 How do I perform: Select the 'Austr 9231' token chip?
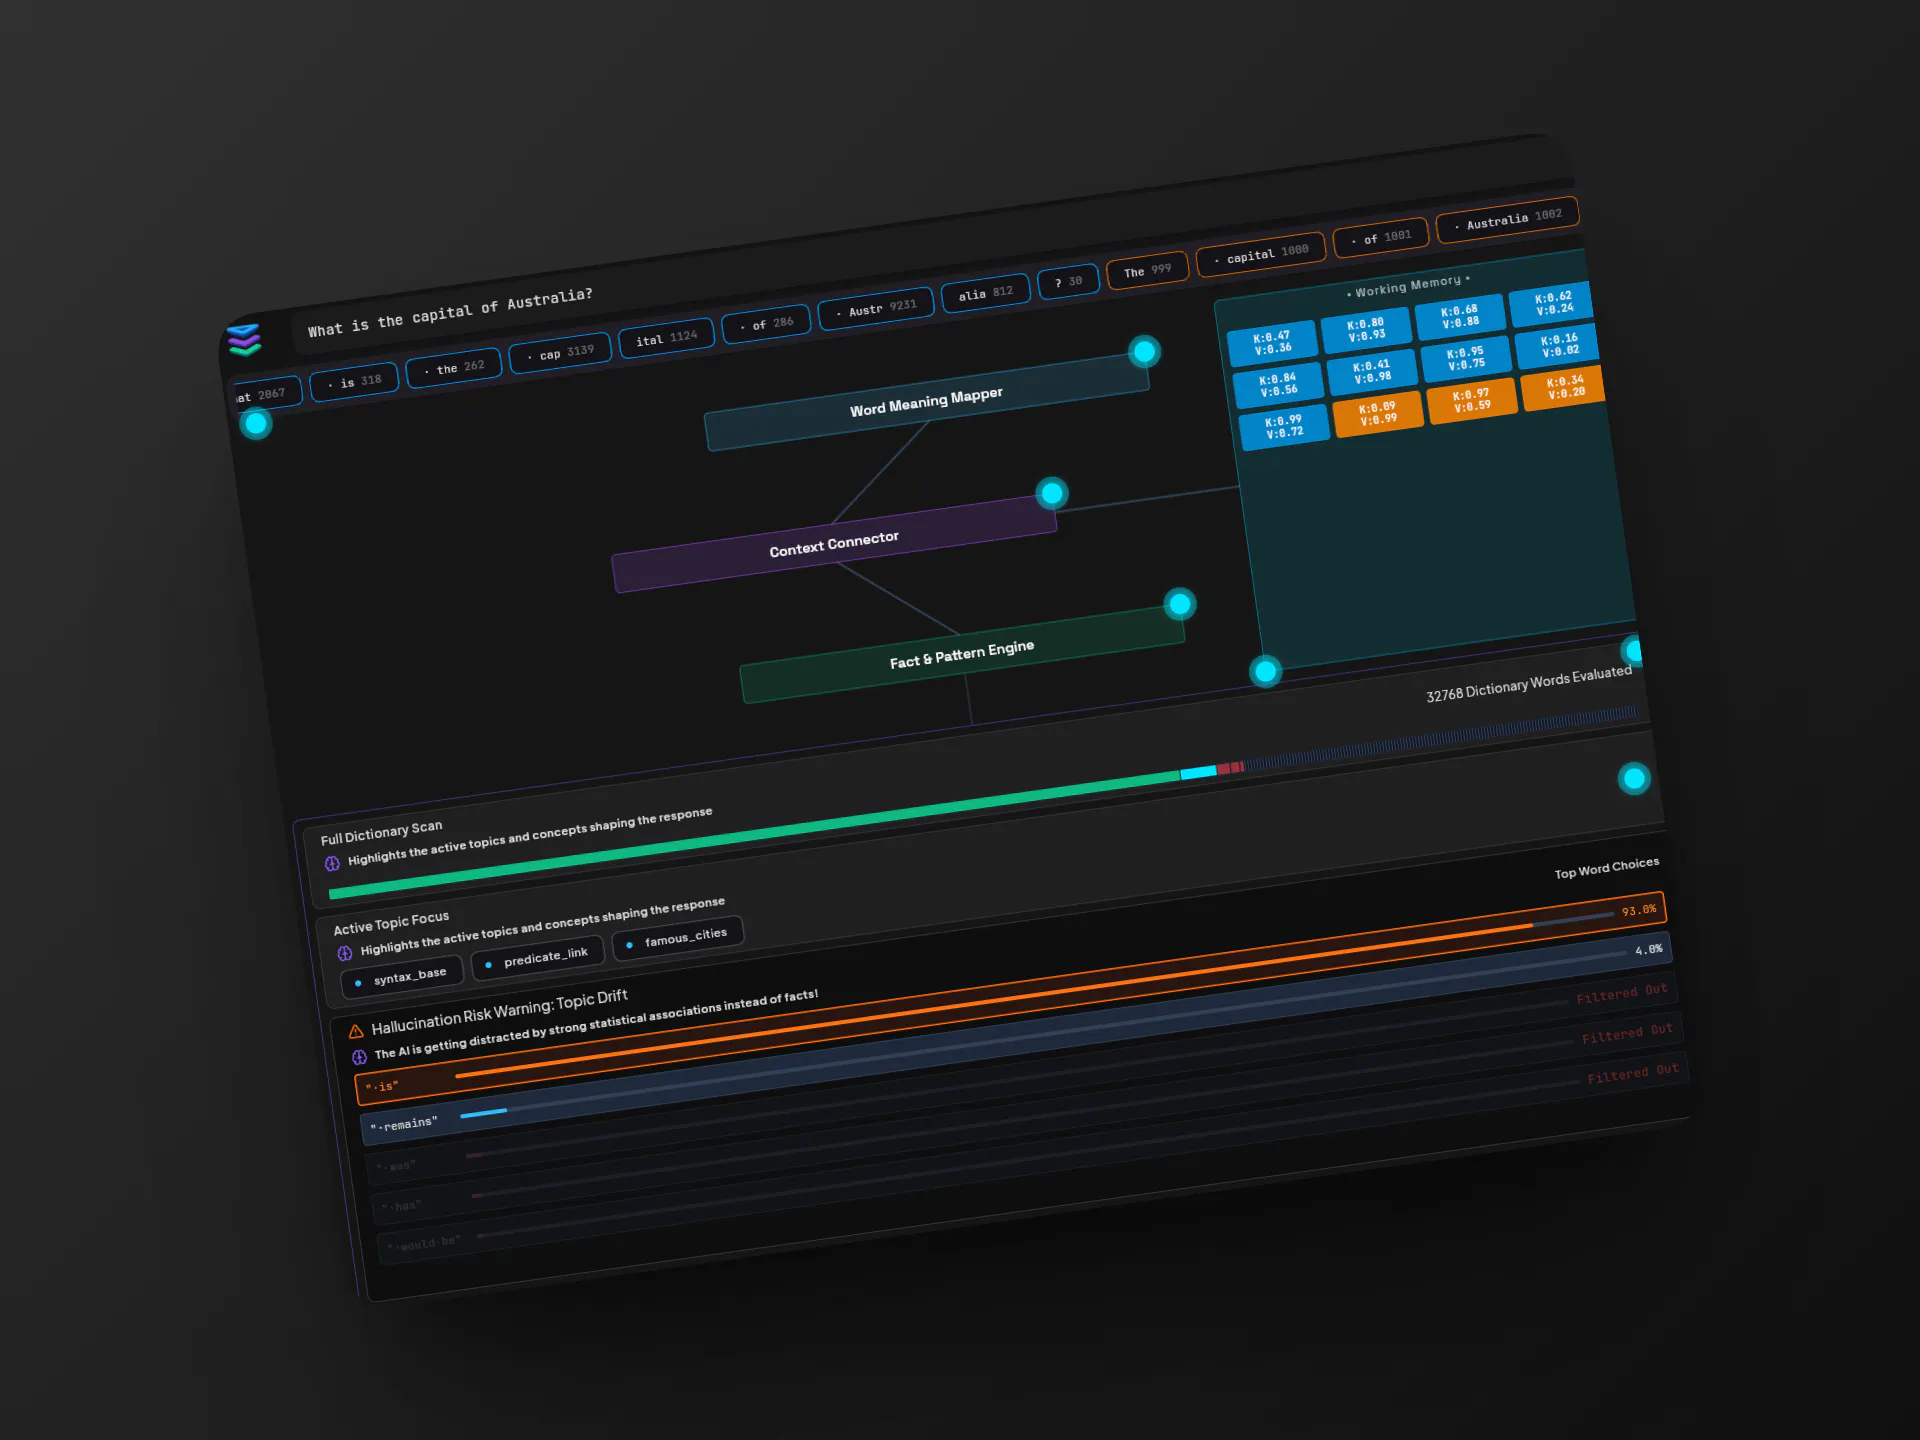tap(876, 308)
